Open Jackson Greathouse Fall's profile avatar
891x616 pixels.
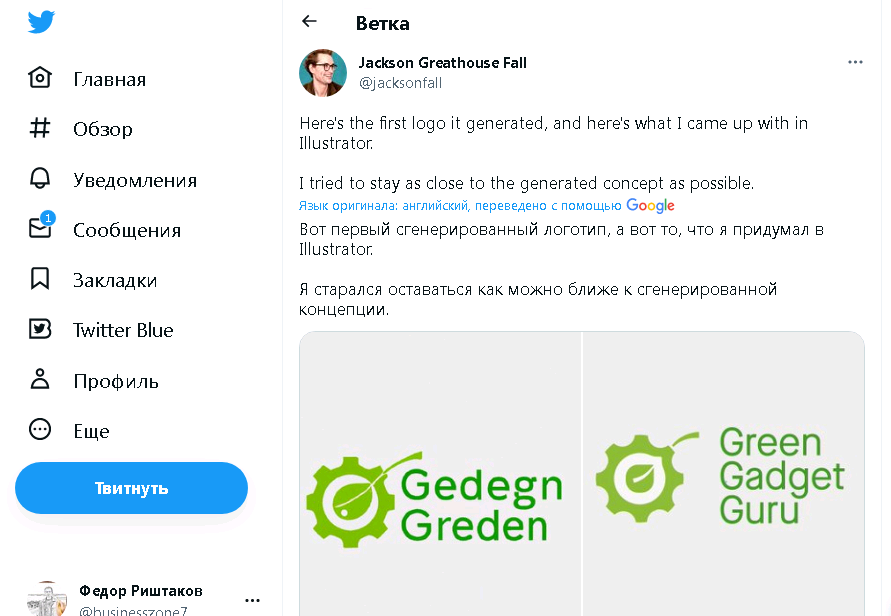(322, 72)
